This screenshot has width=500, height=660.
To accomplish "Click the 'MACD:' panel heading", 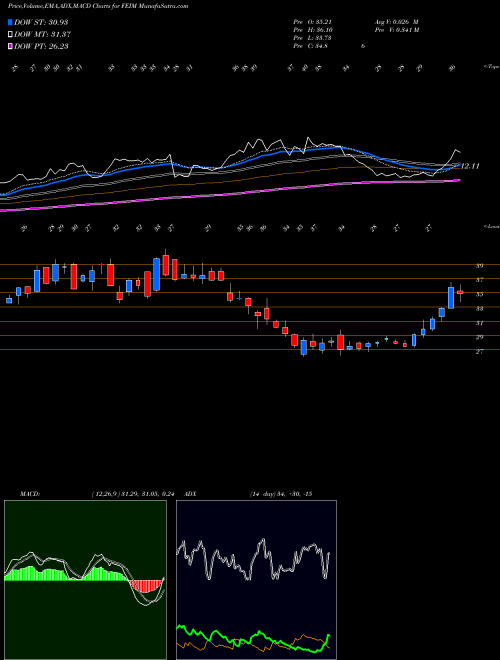I will [29, 494].
